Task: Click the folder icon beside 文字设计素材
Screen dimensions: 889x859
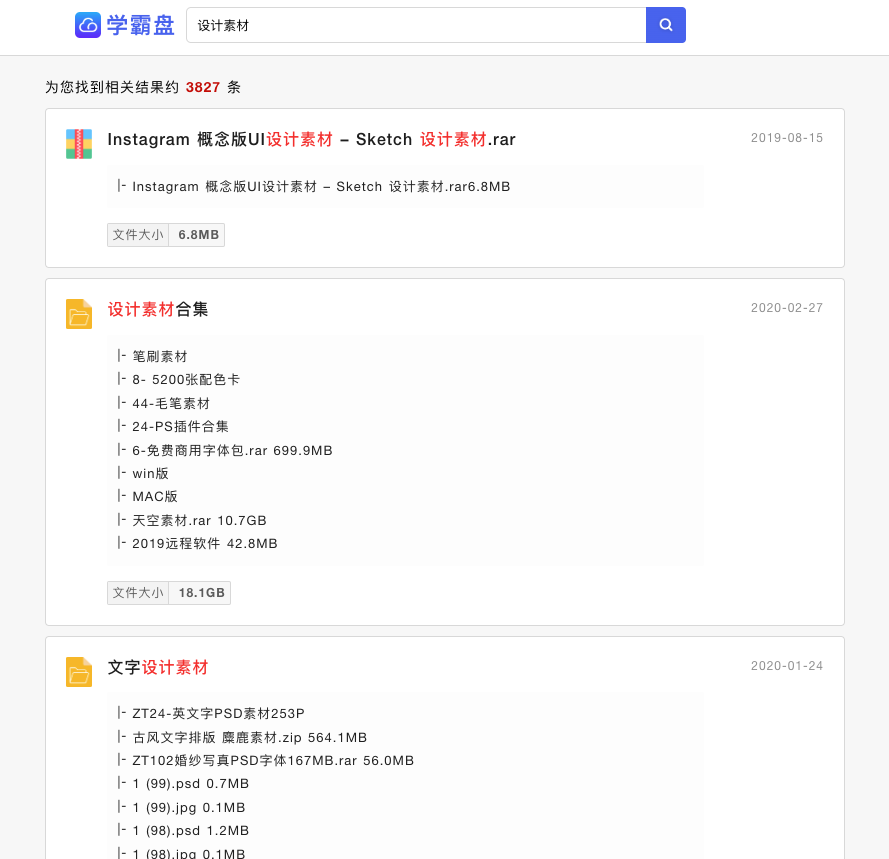Action: coord(79,672)
